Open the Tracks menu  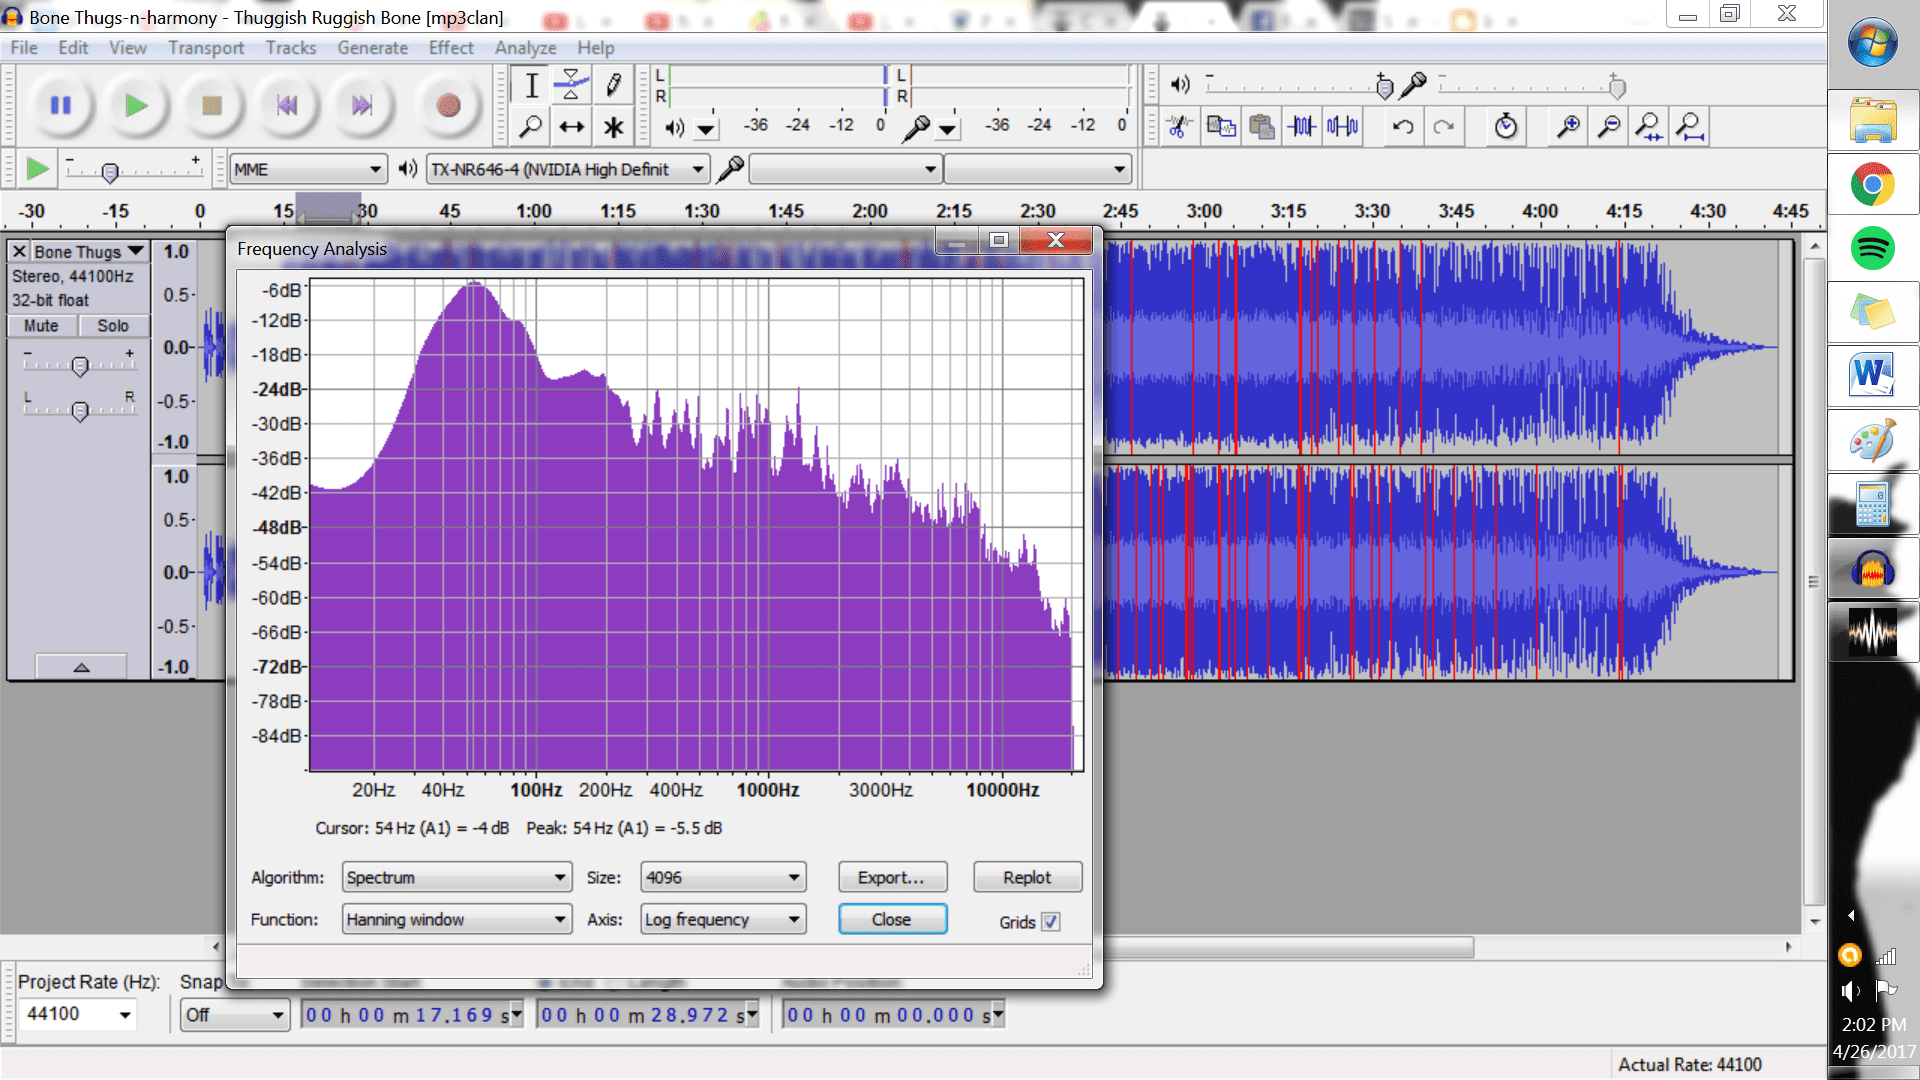click(291, 48)
